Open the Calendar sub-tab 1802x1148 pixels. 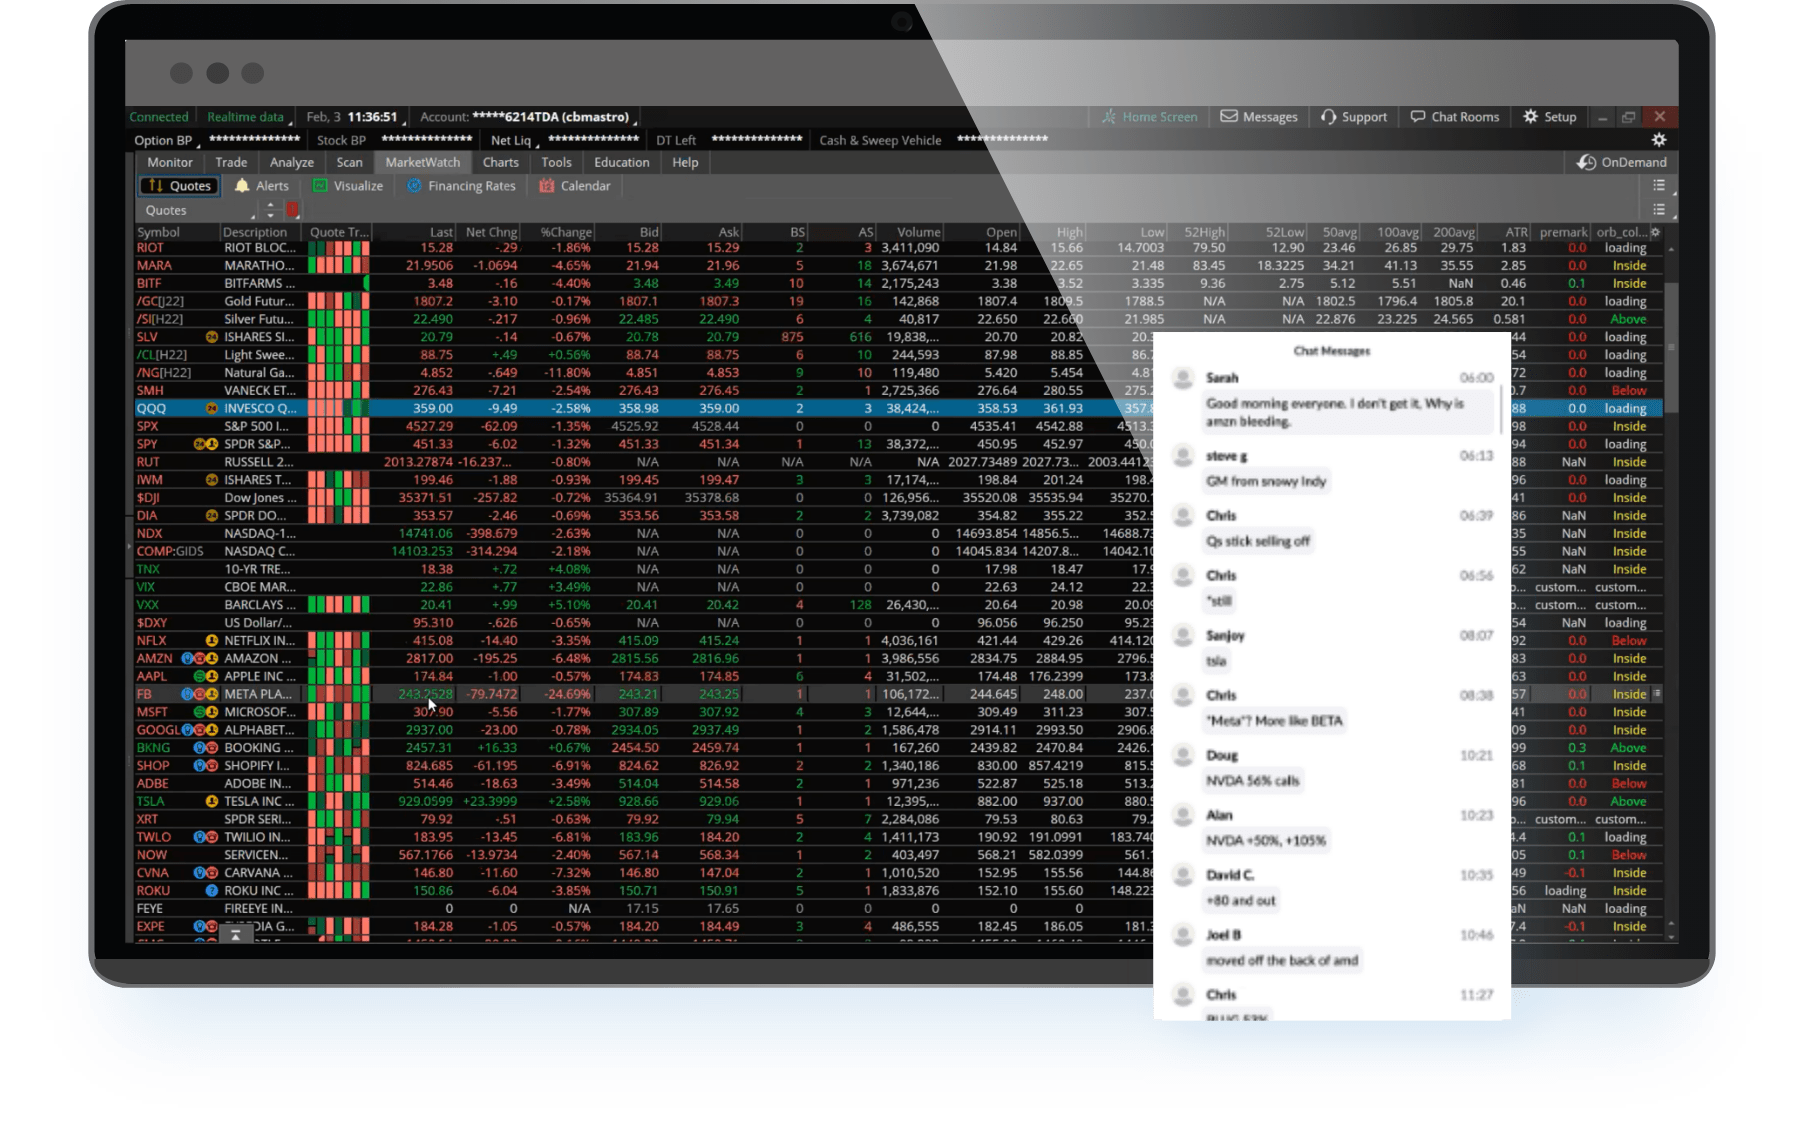(574, 186)
